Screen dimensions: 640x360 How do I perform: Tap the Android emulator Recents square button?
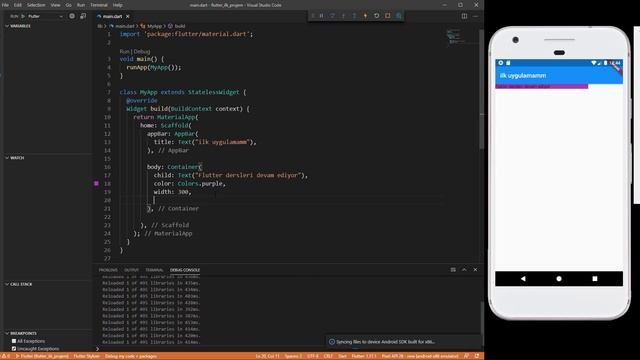coord(595,278)
